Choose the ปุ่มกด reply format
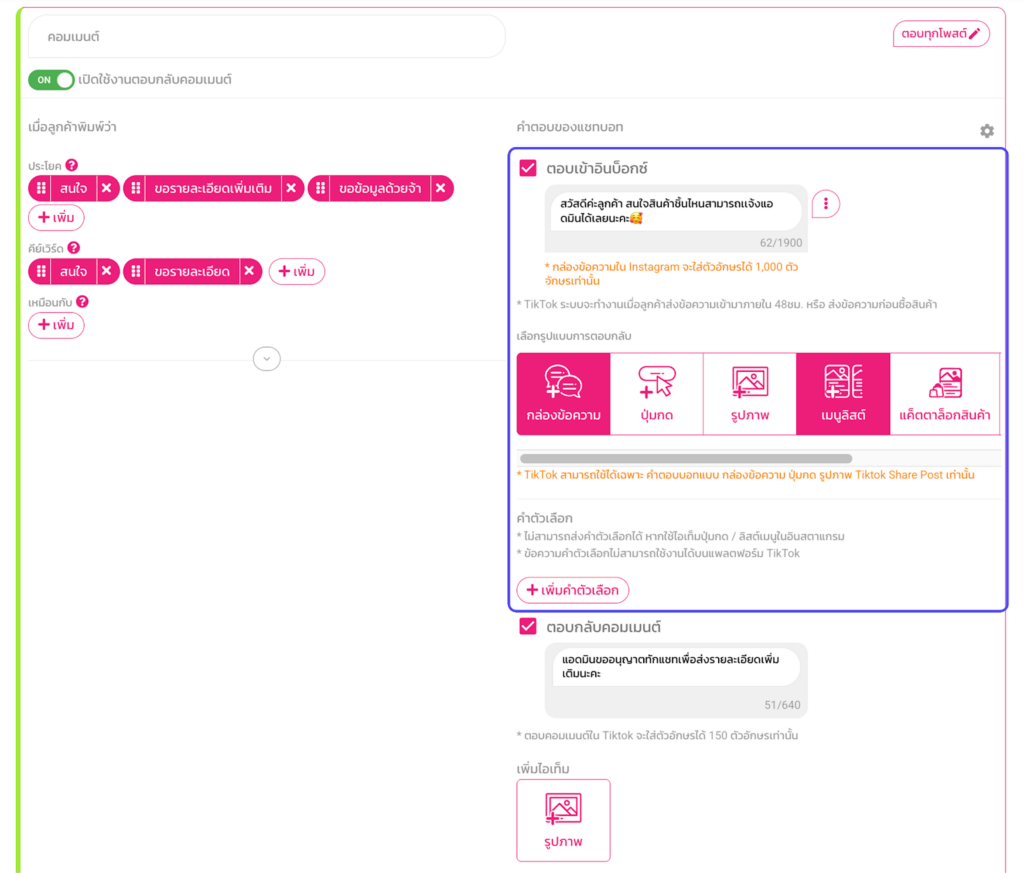 (x=656, y=394)
